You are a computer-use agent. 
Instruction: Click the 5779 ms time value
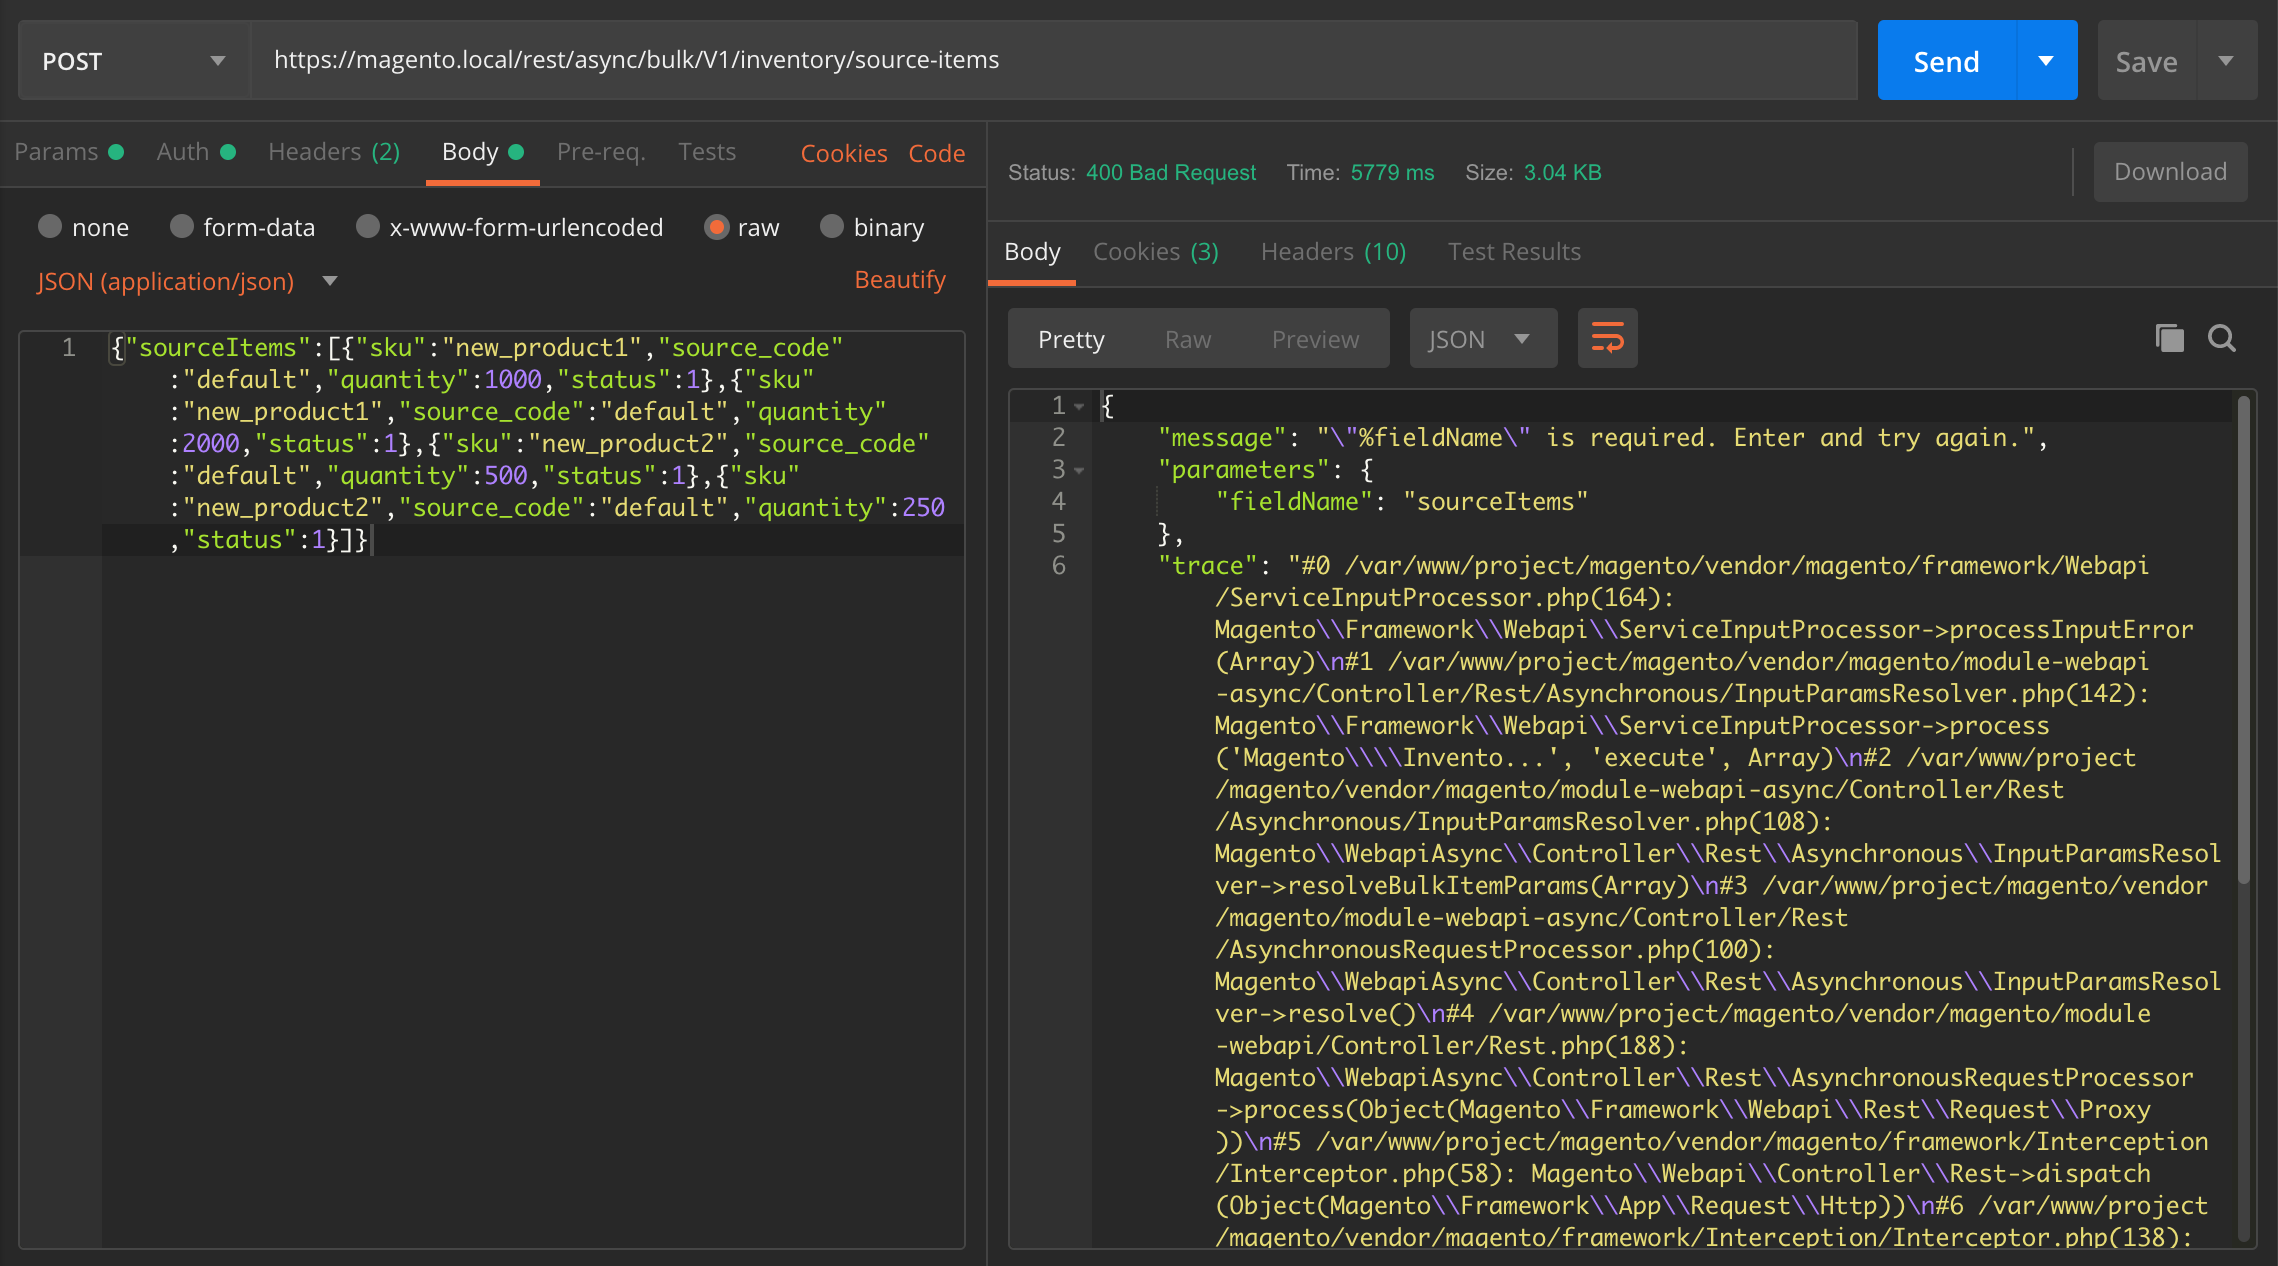1392,173
